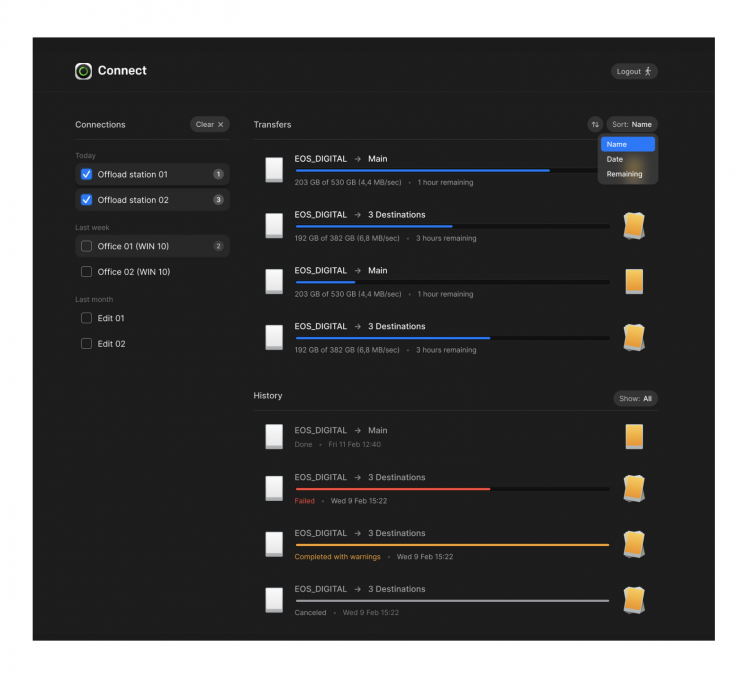Click the green Connect app logo icon

point(83,71)
